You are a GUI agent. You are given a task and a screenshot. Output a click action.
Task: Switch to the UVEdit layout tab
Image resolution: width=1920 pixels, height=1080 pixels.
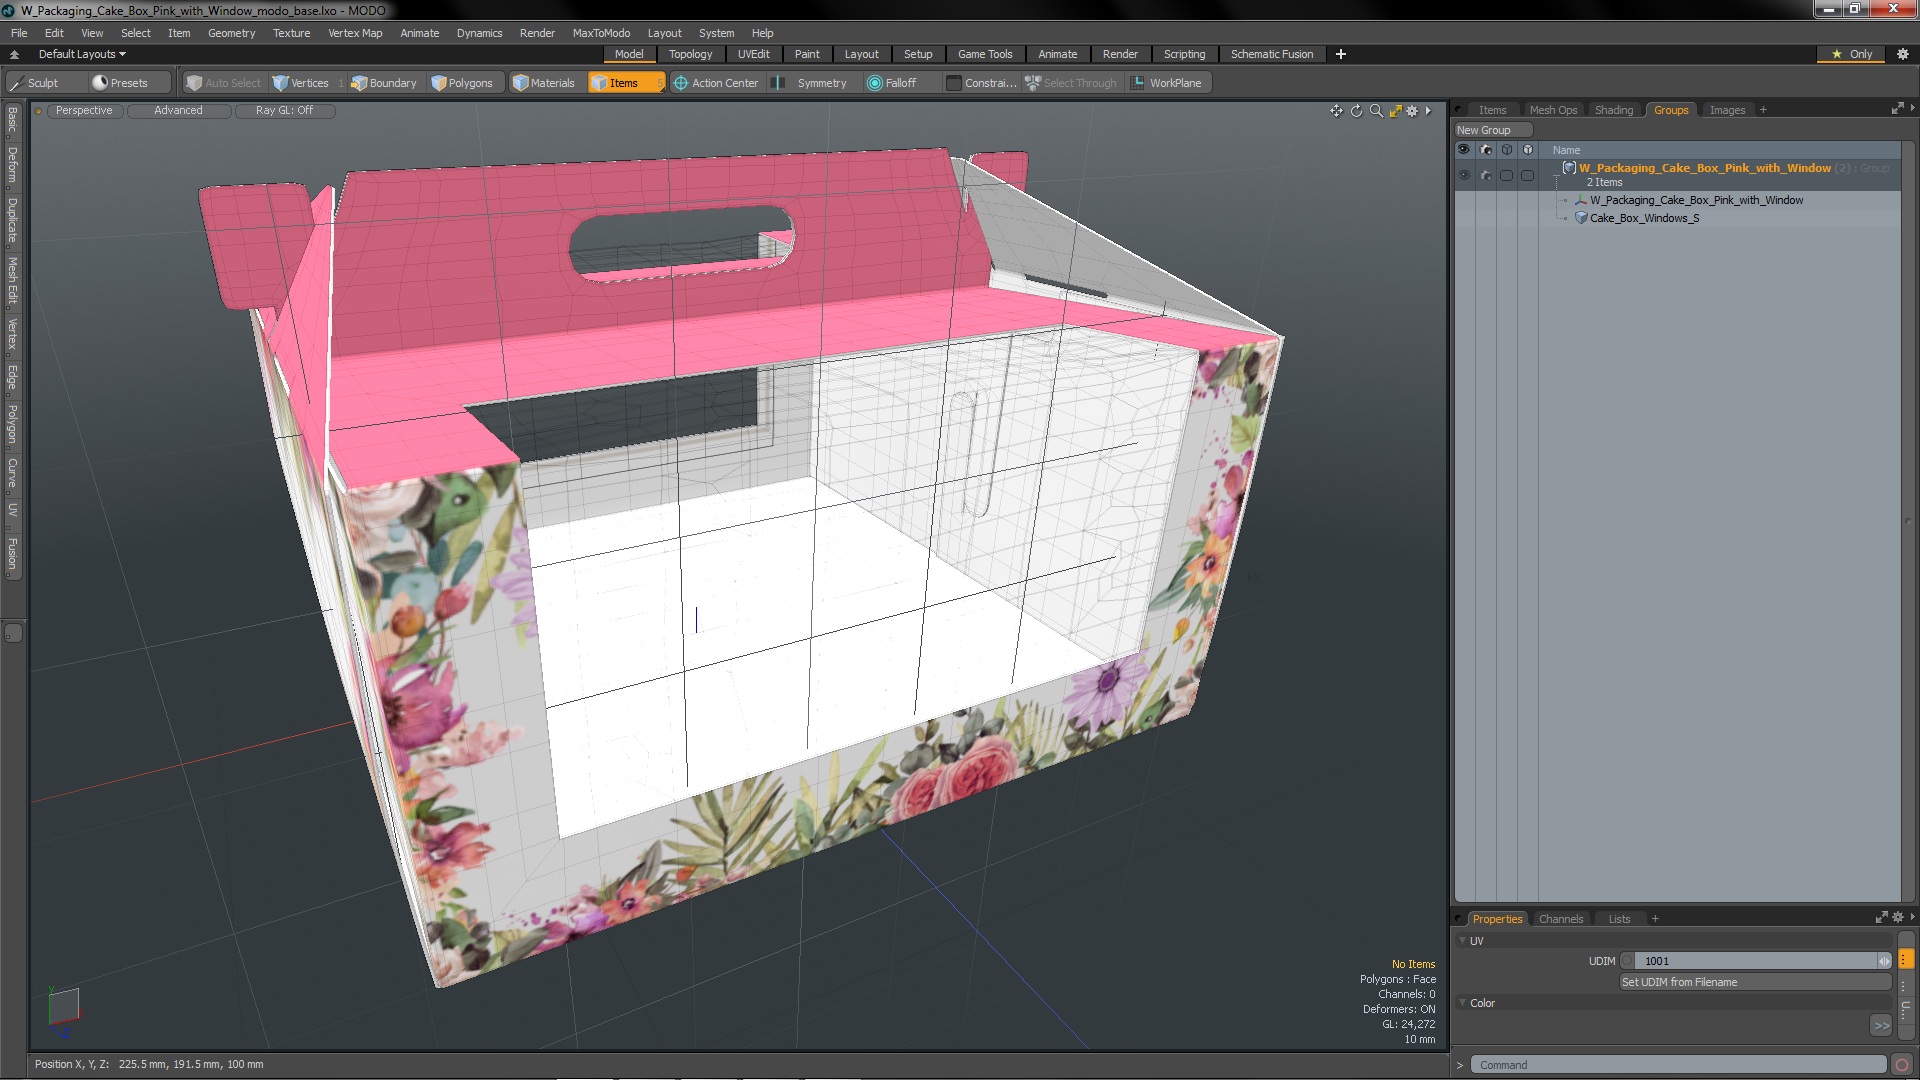point(753,54)
